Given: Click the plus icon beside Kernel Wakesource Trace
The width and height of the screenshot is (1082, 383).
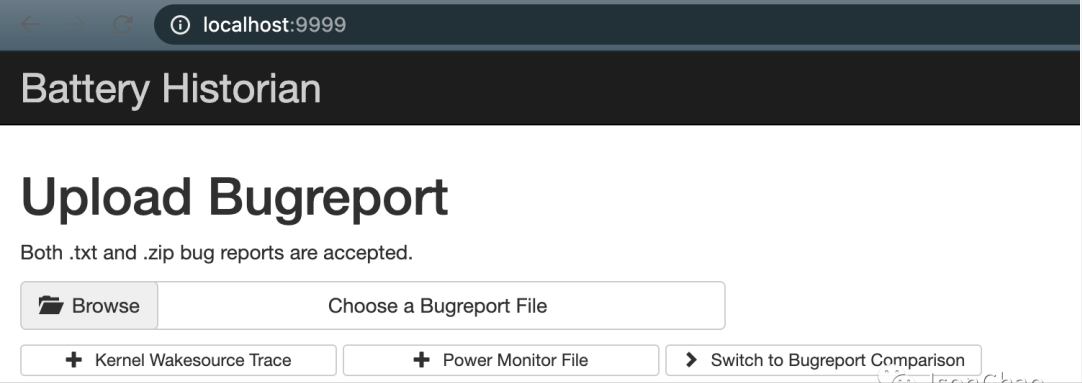Looking at the screenshot, I should [73, 360].
